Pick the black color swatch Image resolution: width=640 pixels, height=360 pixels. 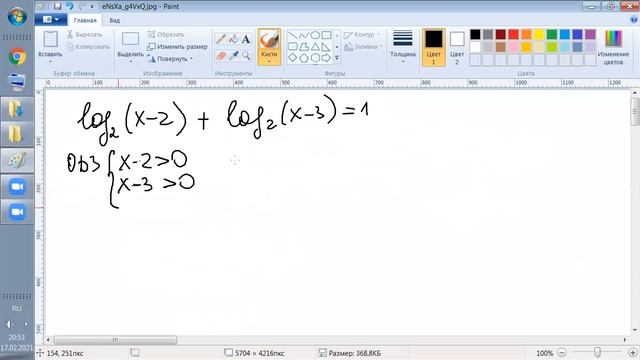[x=475, y=34]
